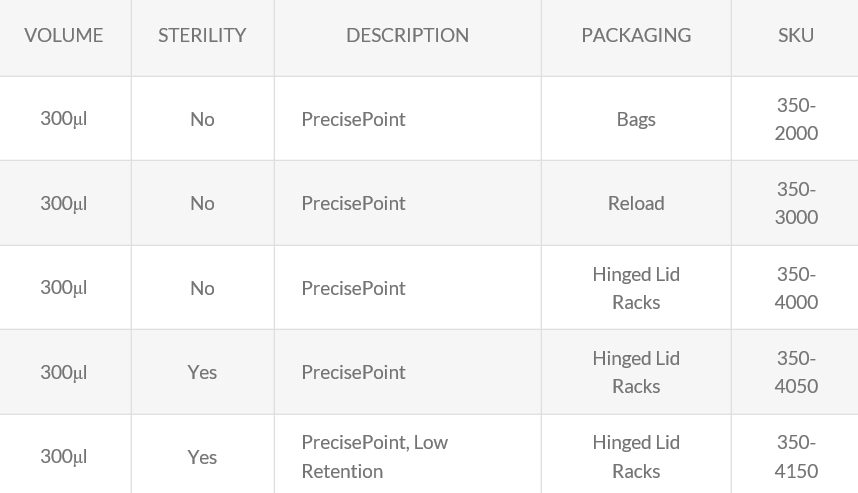The image size is (858, 493).
Task: Select Hinged Lid Racks in the 350-4050 row
Action: [x=636, y=372]
